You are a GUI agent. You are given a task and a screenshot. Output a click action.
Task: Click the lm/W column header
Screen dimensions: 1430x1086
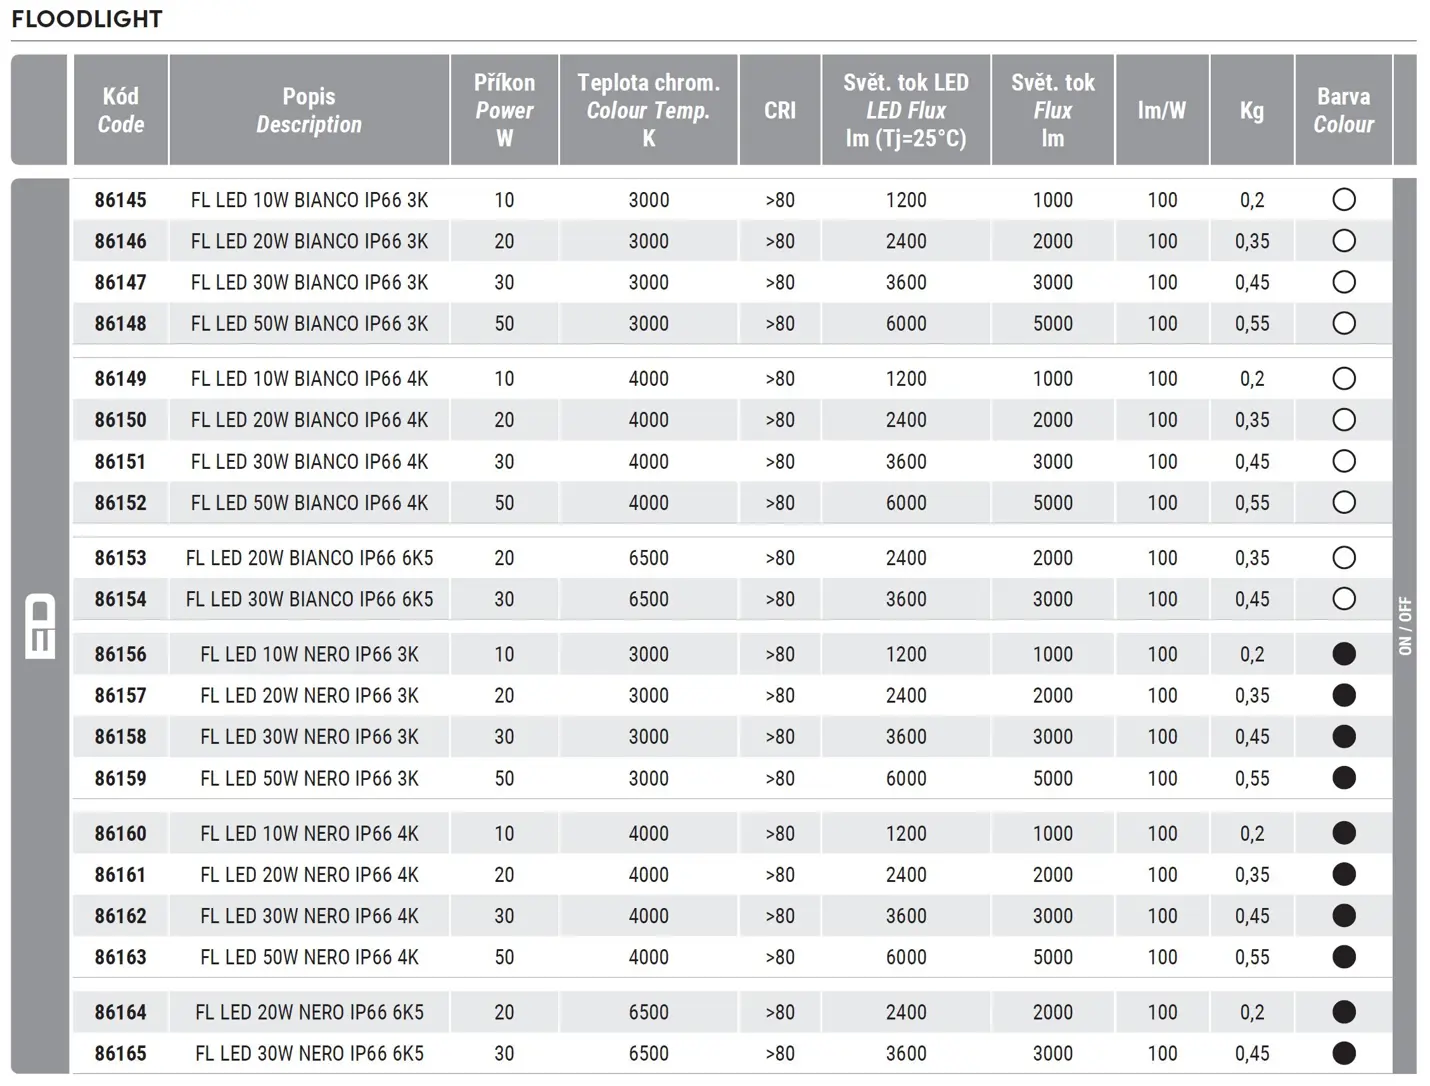1162,110
